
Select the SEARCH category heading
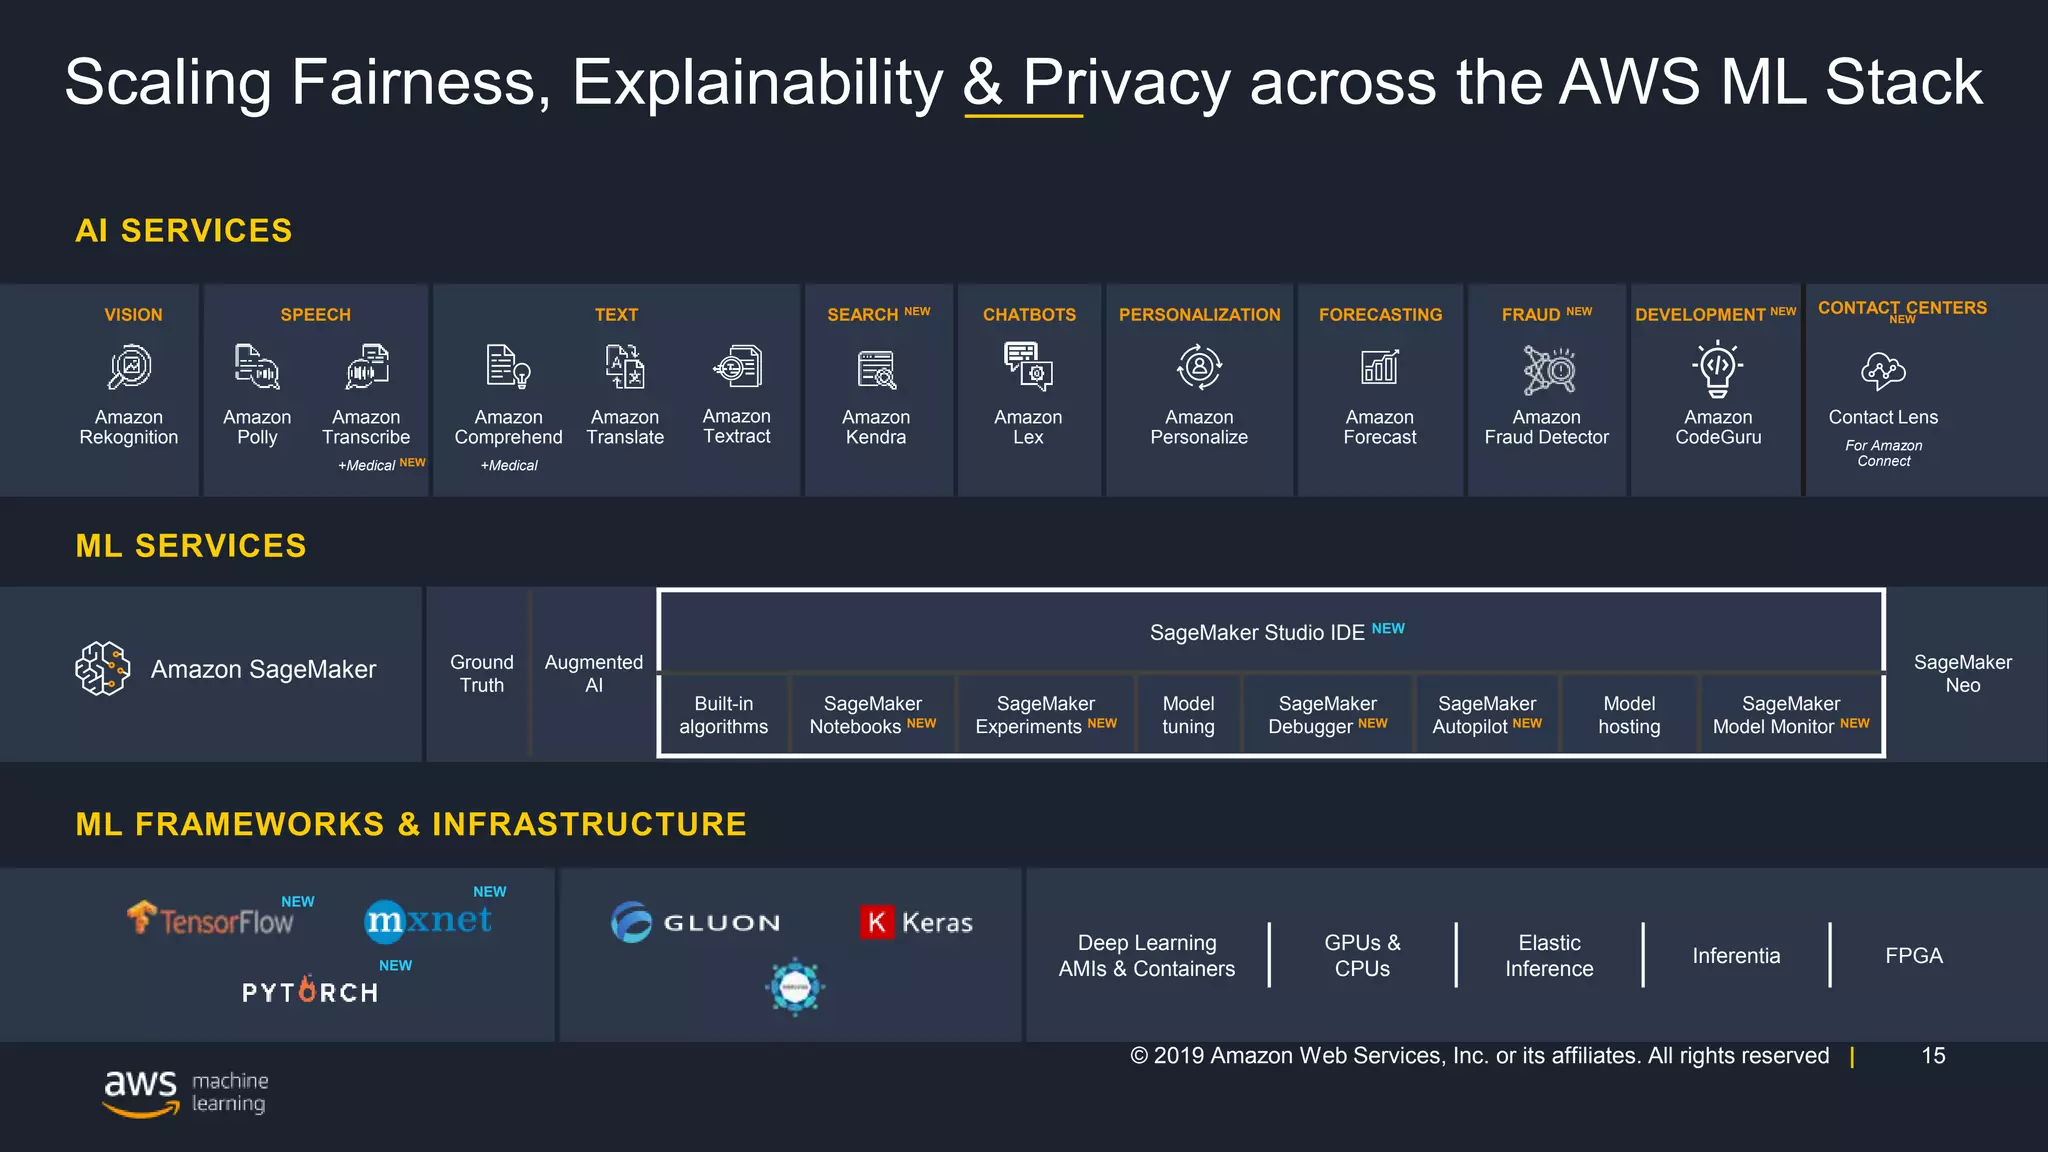coord(863,315)
